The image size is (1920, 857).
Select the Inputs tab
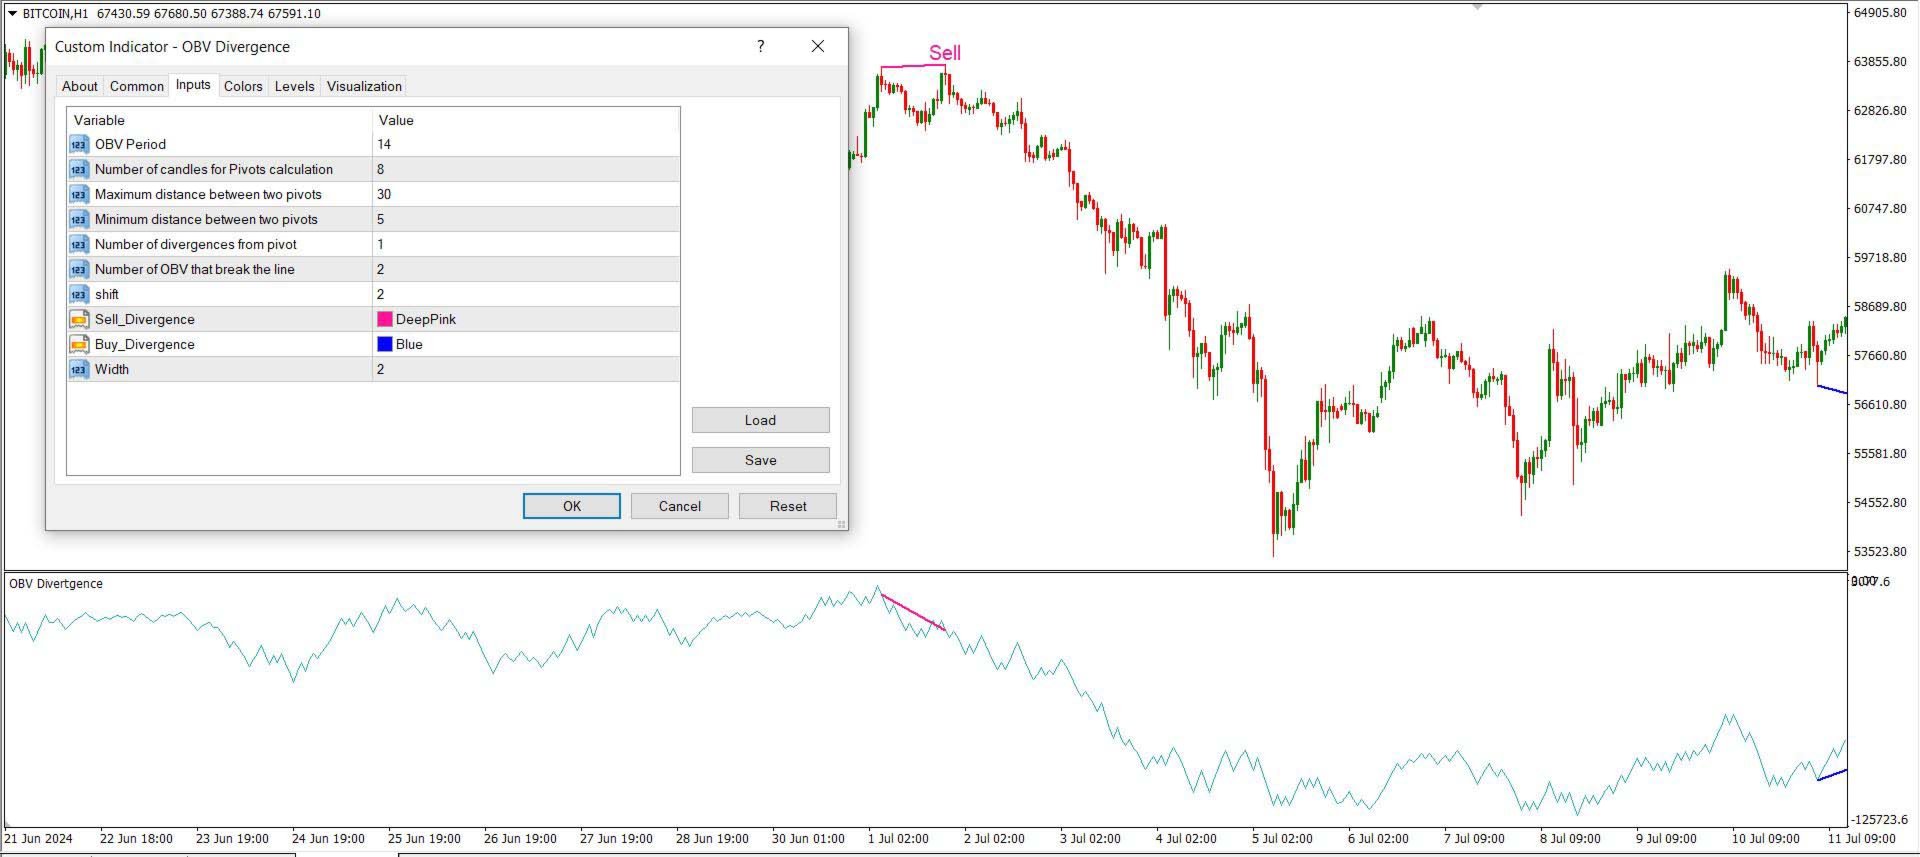pos(193,85)
